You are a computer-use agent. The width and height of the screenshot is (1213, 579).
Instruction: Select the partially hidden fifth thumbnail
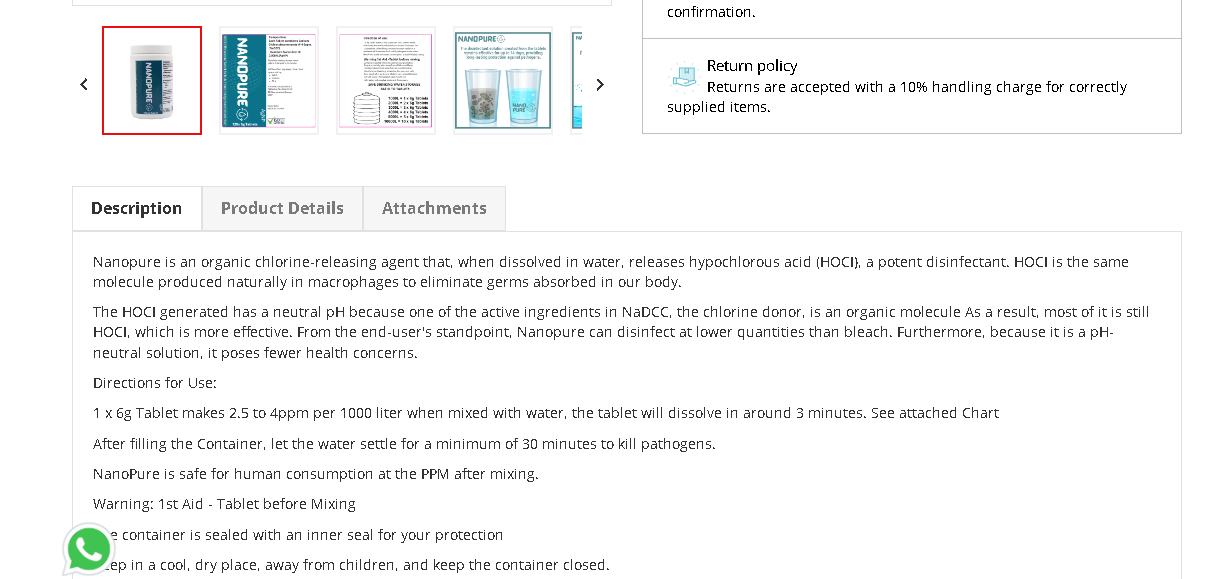coord(576,80)
